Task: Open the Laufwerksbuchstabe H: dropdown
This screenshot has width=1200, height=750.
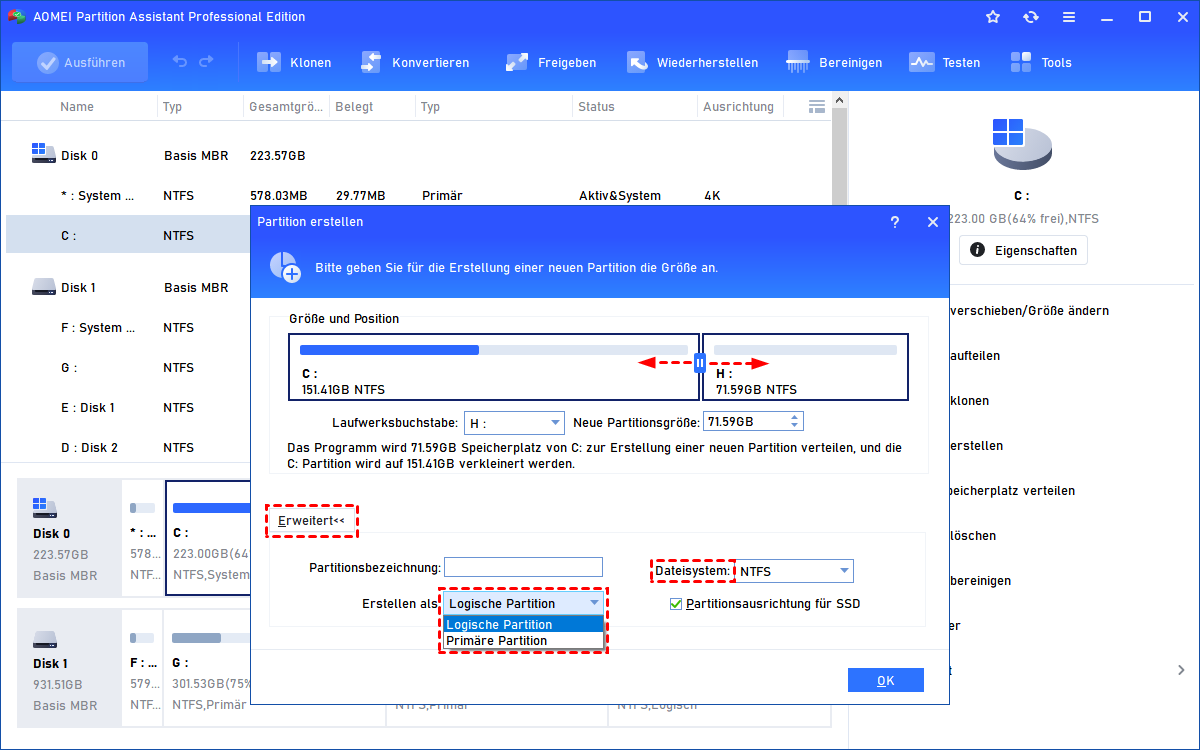Action: [514, 422]
